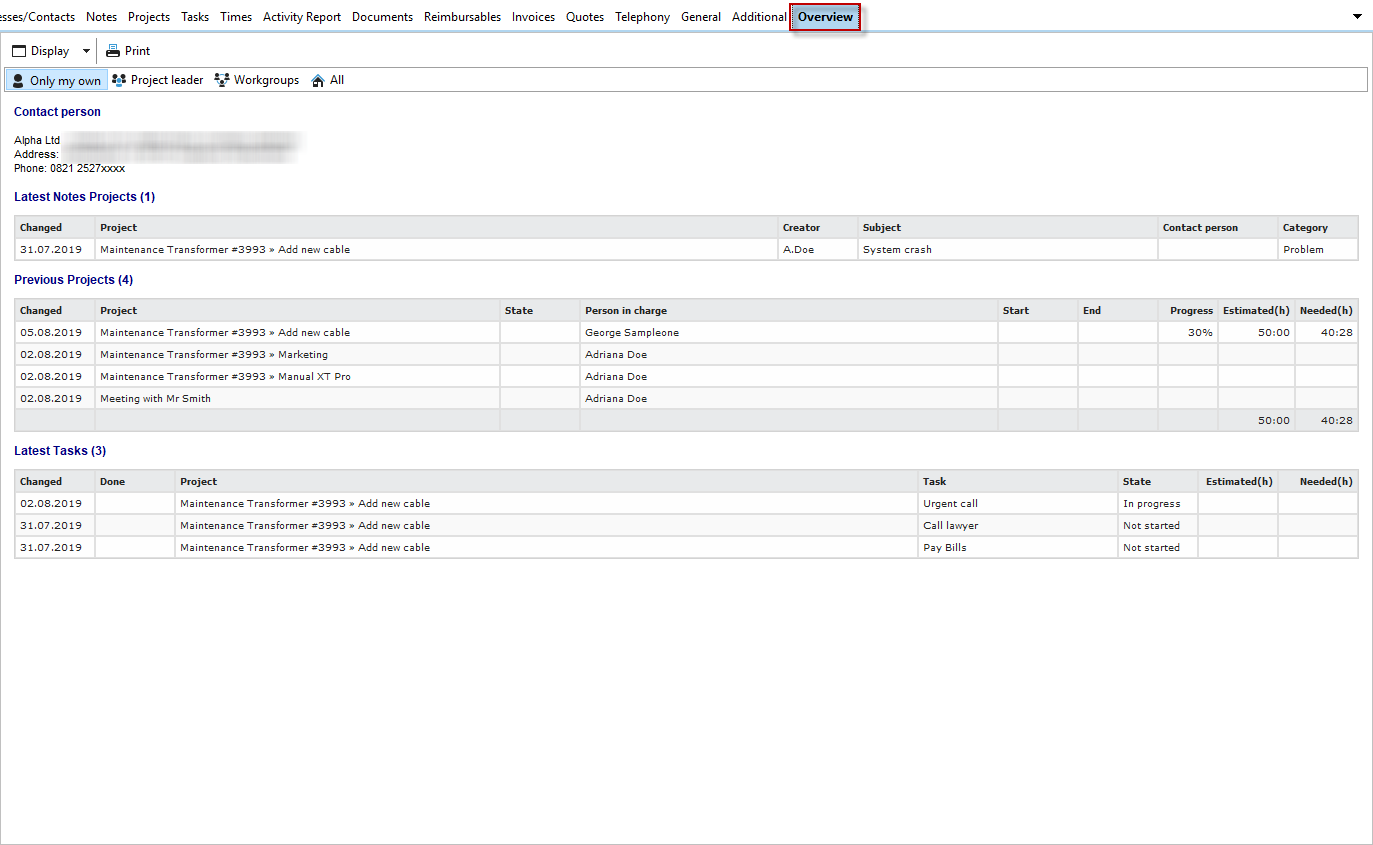
Task: Open the Telephony tab
Action: pyautogui.click(x=642, y=17)
